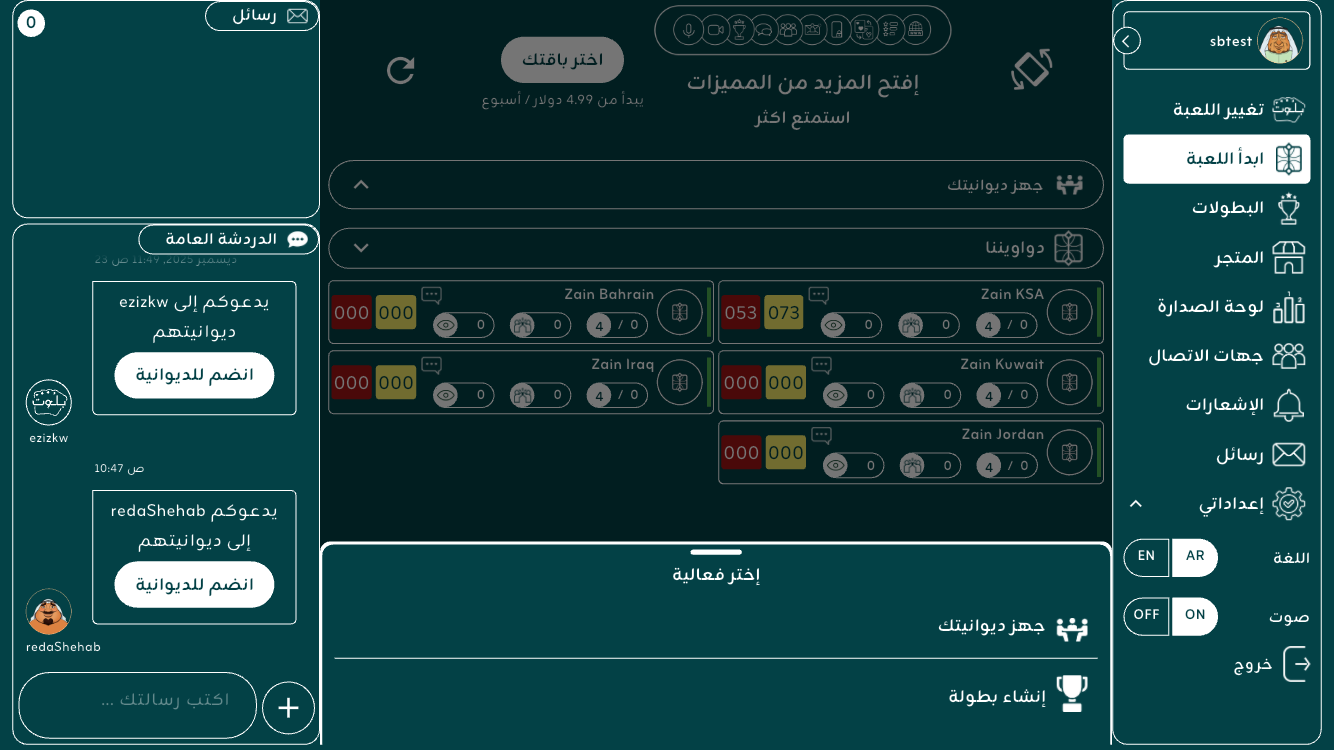1334x750 pixels.
Task: Join redaShehab's diwaniya via انضم للديوانية
Action: (x=194, y=585)
